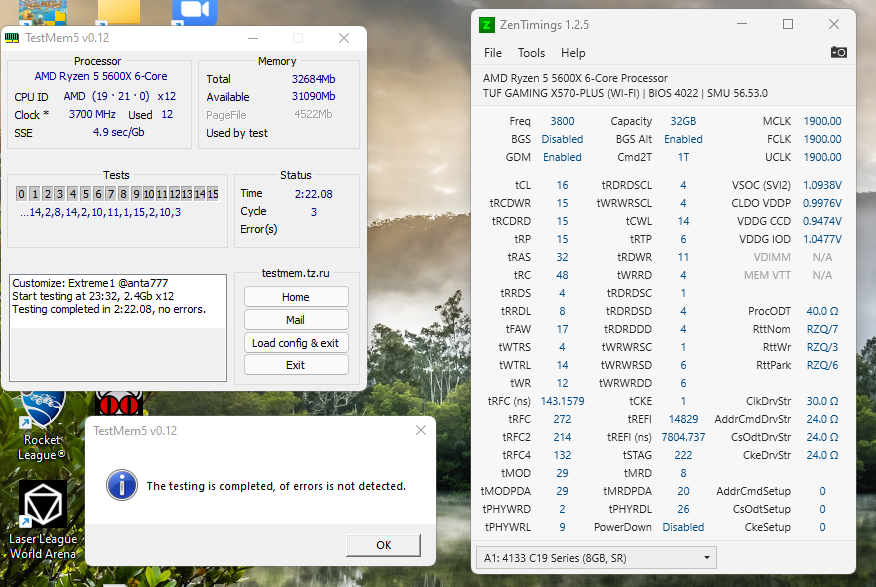Image resolution: width=876 pixels, height=587 pixels.
Task: Click test box number 0 in Tests
Action: 21,194
